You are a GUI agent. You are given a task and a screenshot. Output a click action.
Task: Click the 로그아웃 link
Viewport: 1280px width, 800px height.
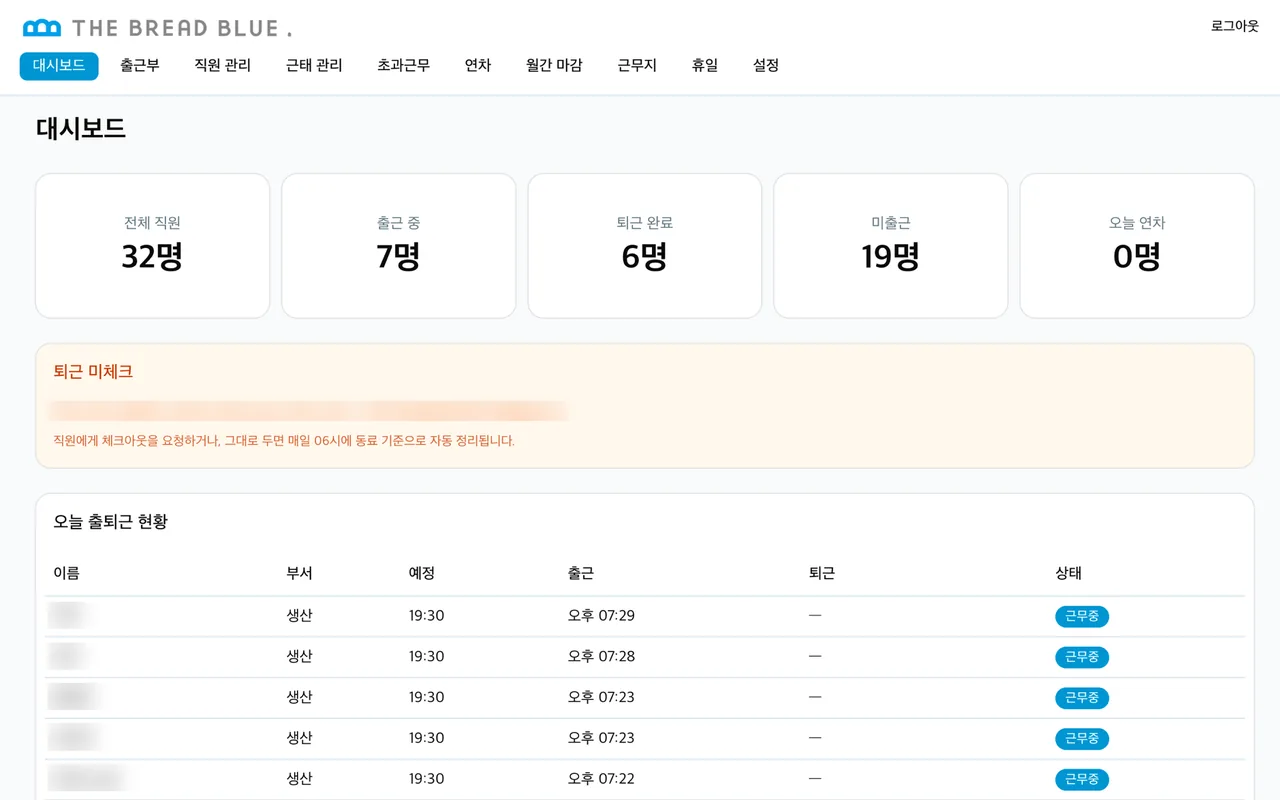tap(1235, 26)
